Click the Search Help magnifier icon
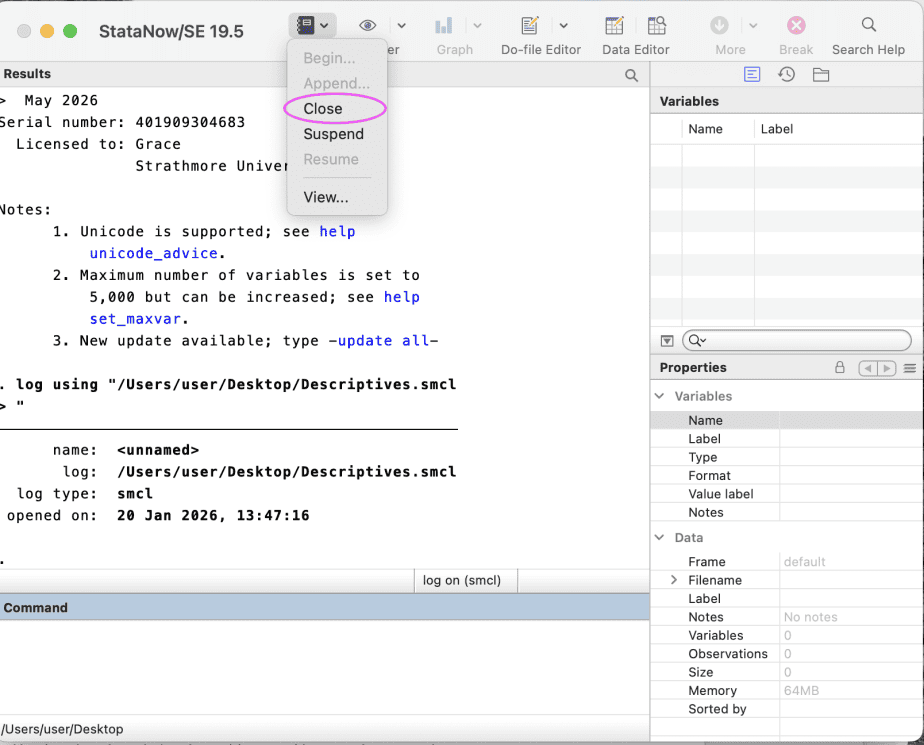This screenshot has width=924, height=745. pos(868,26)
